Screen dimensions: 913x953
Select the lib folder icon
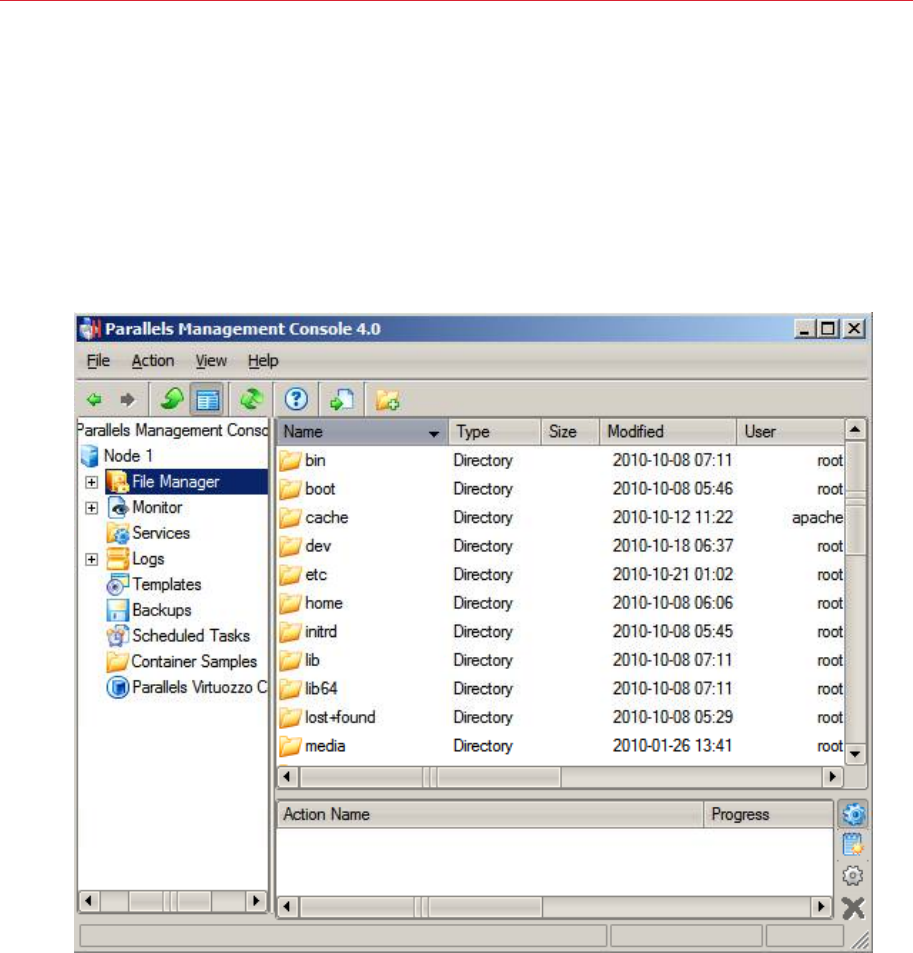[x=290, y=661]
